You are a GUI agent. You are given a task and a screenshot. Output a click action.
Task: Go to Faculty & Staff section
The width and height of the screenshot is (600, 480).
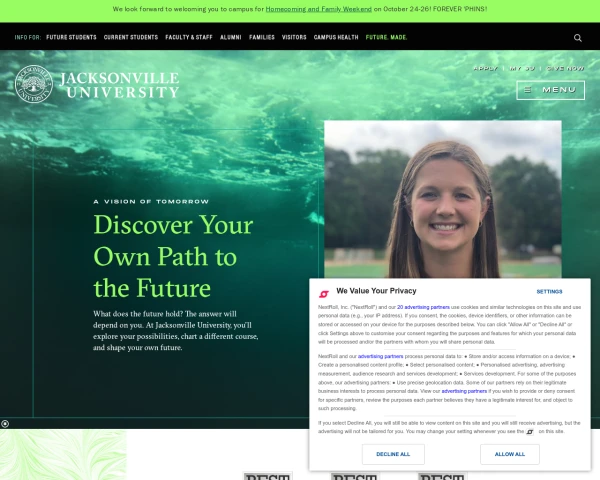pos(189,37)
